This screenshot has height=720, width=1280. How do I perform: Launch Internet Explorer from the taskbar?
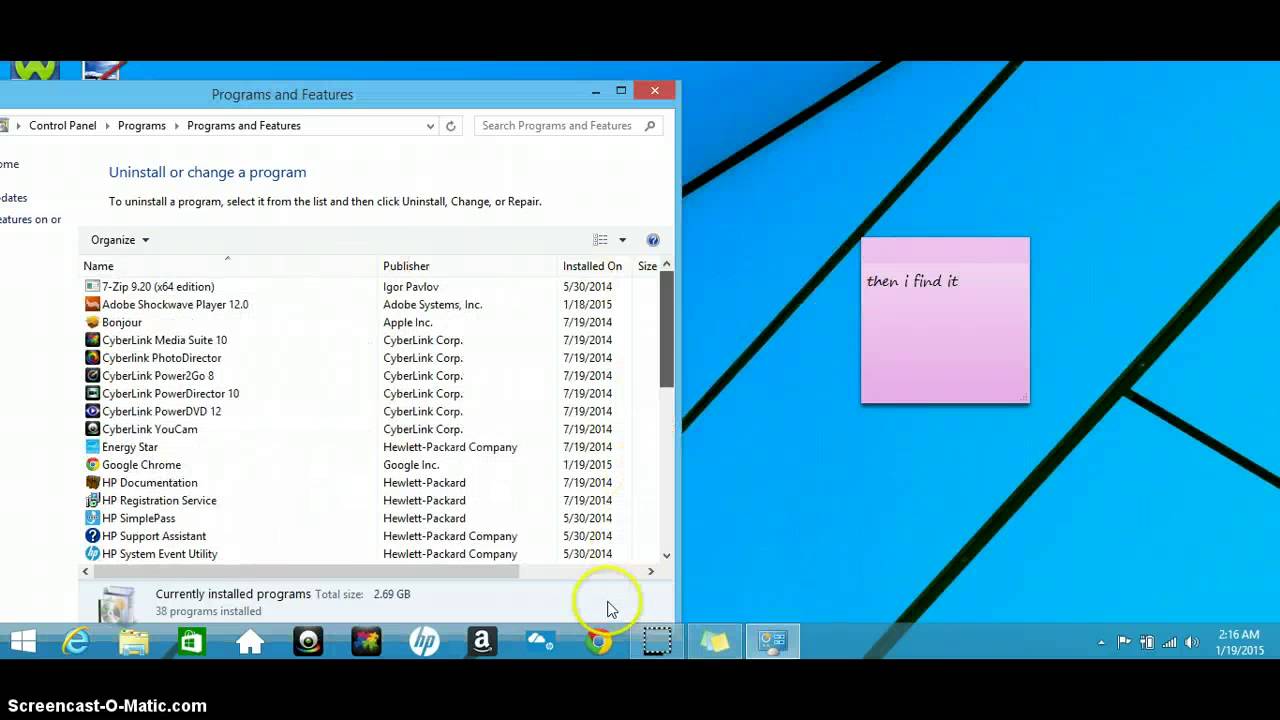(76, 642)
